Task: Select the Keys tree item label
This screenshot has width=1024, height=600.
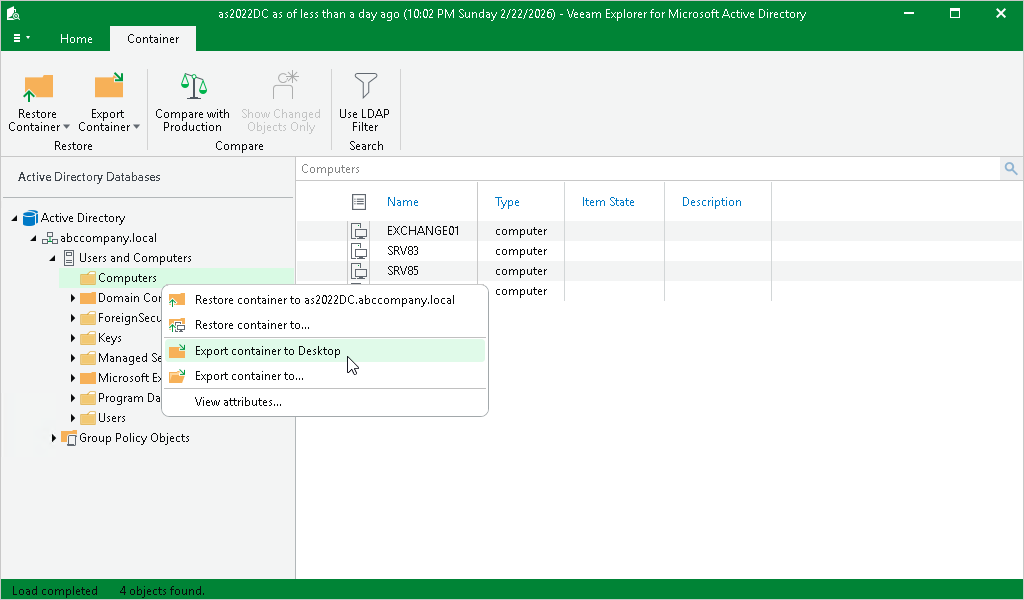Action: (110, 338)
